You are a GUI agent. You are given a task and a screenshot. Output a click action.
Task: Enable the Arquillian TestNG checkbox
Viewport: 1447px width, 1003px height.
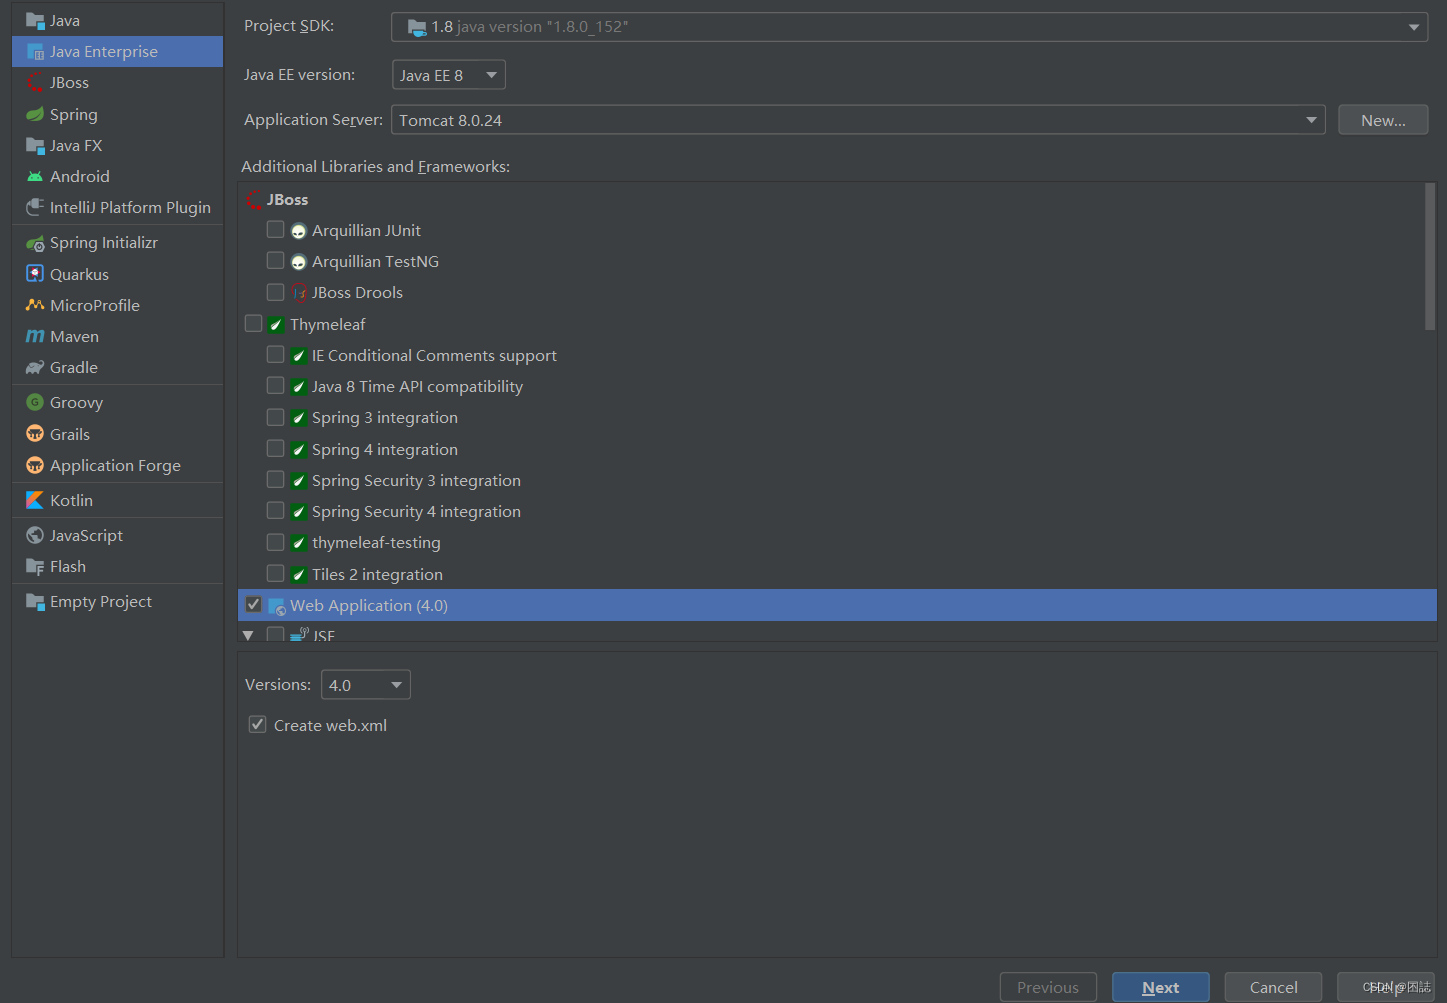pos(275,261)
